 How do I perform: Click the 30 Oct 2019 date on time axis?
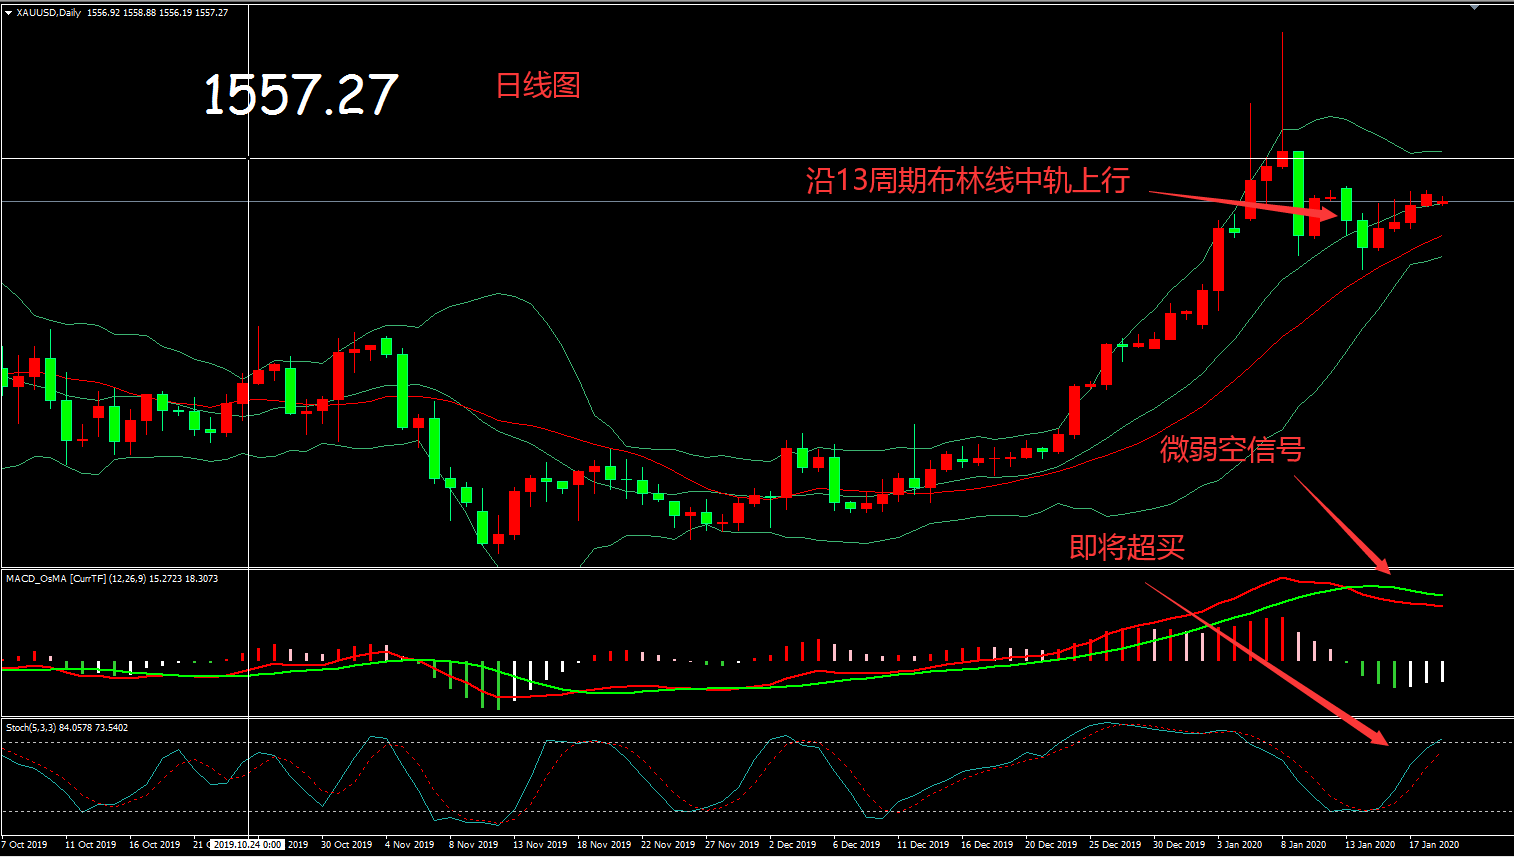(346, 845)
